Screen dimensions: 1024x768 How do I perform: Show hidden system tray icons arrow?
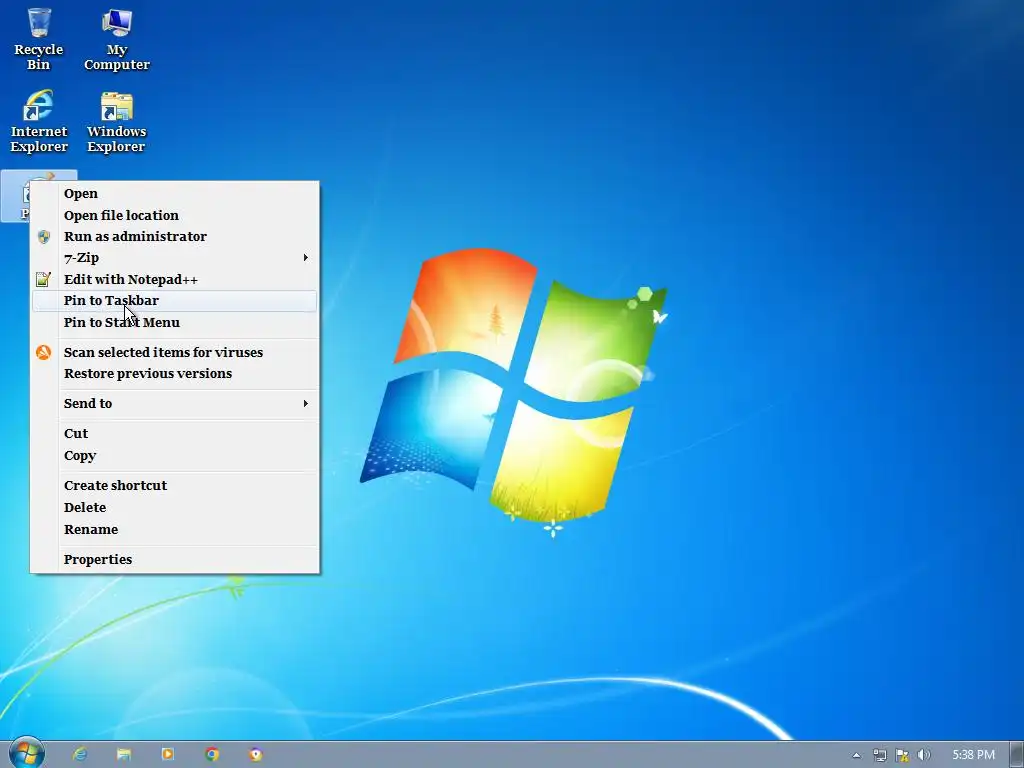coord(856,756)
